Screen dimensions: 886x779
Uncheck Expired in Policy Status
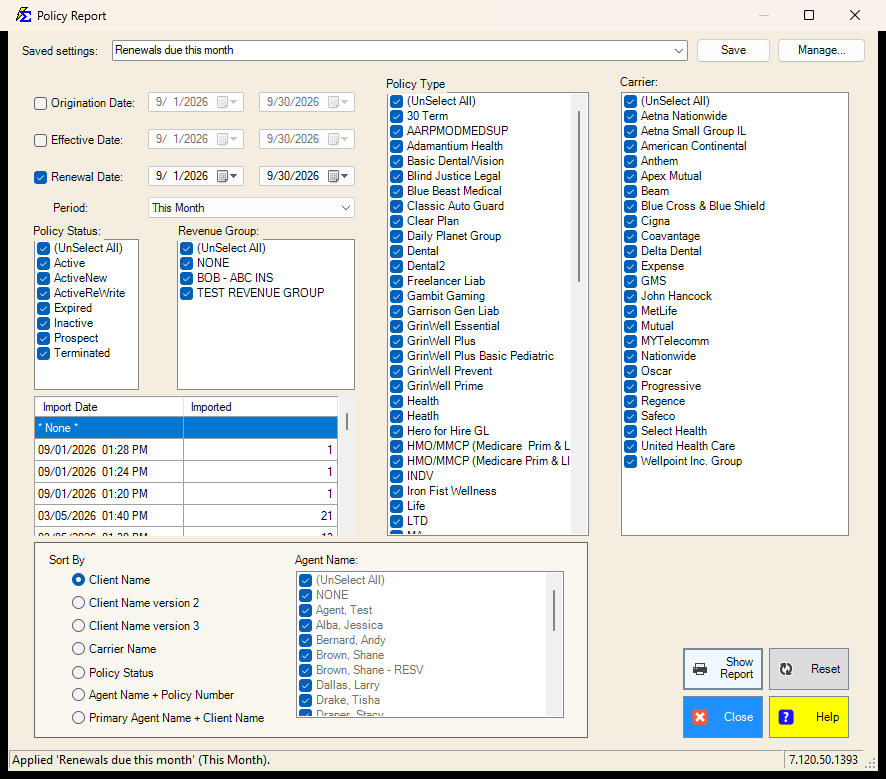click(x=44, y=308)
